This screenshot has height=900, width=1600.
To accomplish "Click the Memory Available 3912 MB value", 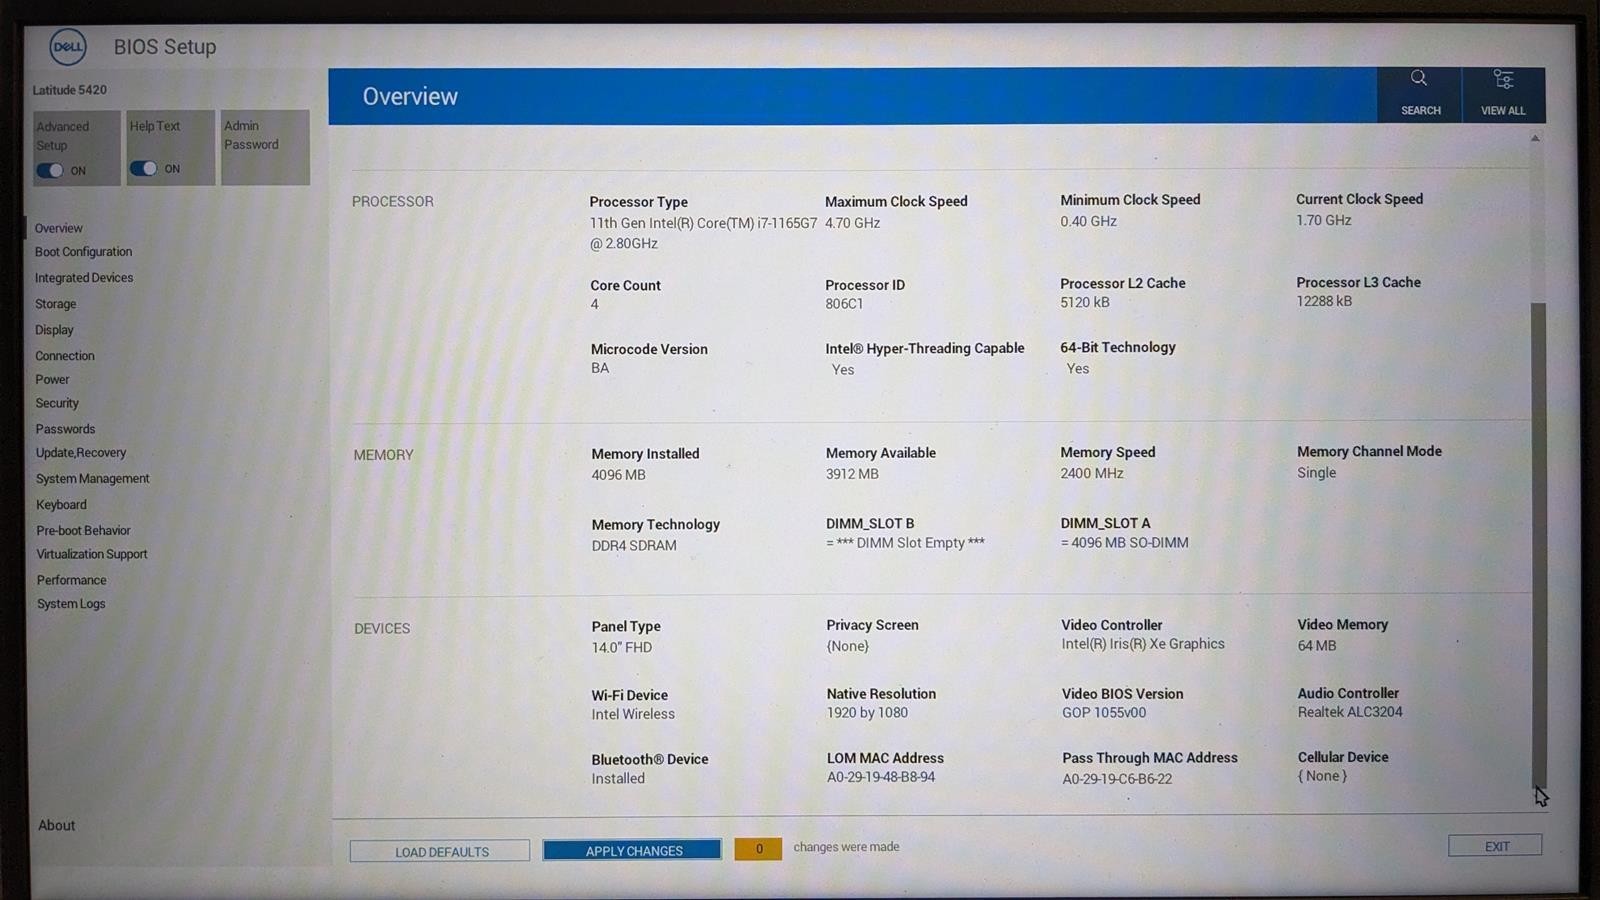I will [x=852, y=474].
